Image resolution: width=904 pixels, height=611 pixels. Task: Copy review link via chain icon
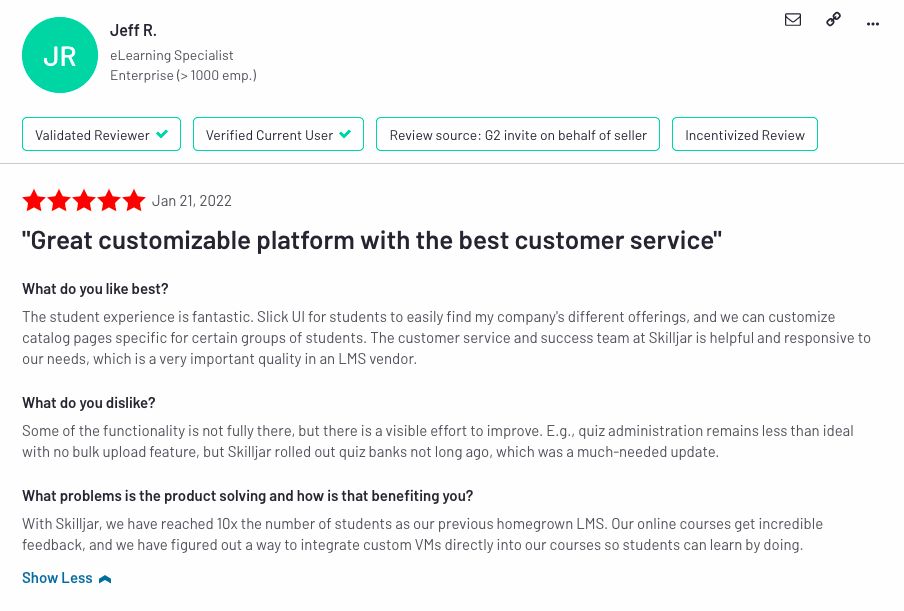pyautogui.click(x=833, y=20)
